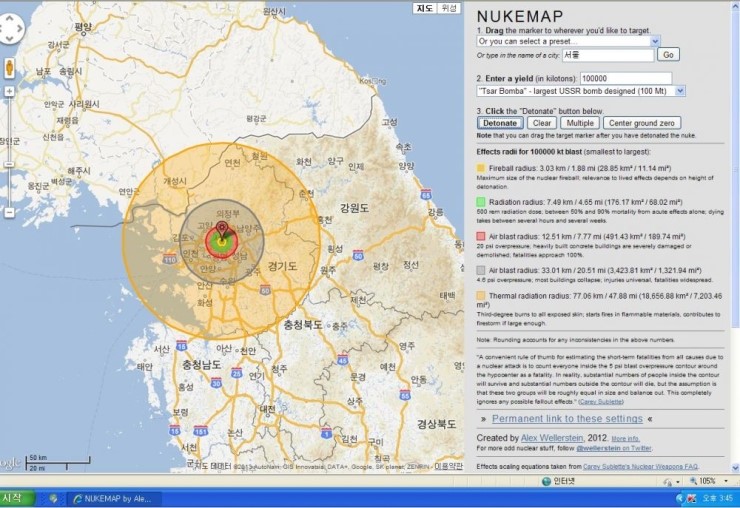Click the 안동 city label
The image size is (740, 508).
click(419, 379)
